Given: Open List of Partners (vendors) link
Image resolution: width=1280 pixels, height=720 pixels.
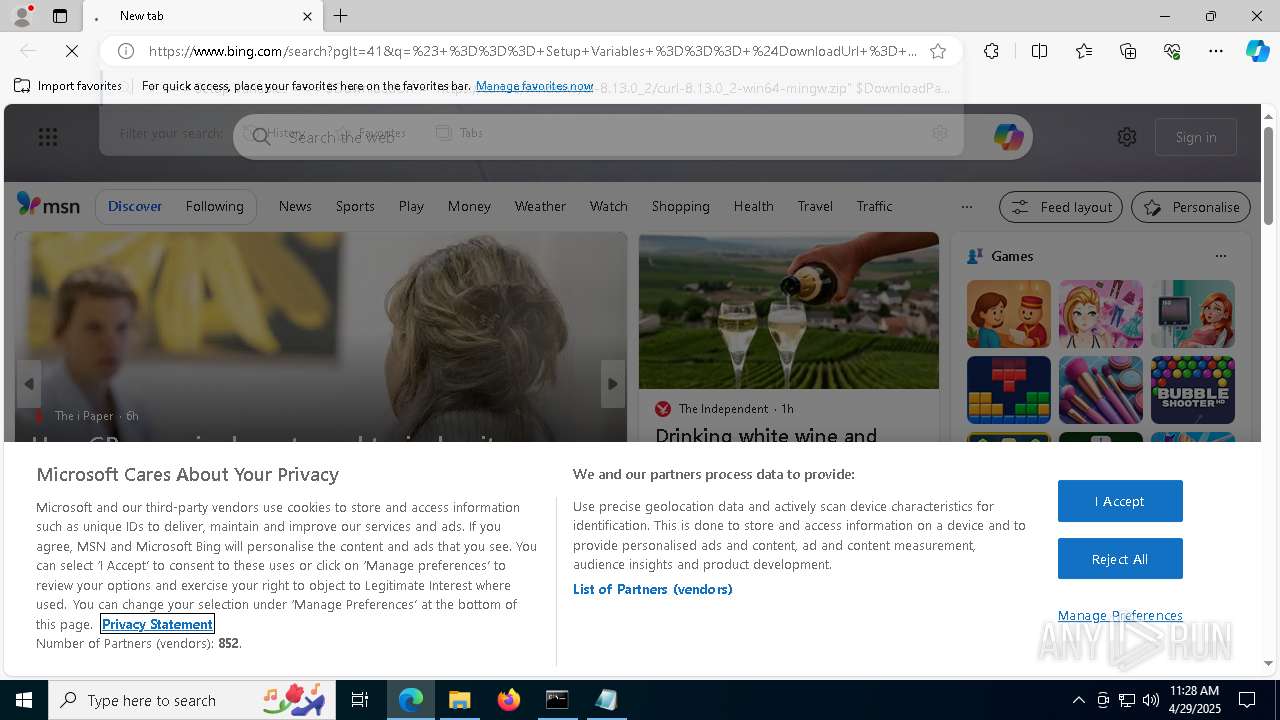Looking at the screenshot, I should pos(653,589).
